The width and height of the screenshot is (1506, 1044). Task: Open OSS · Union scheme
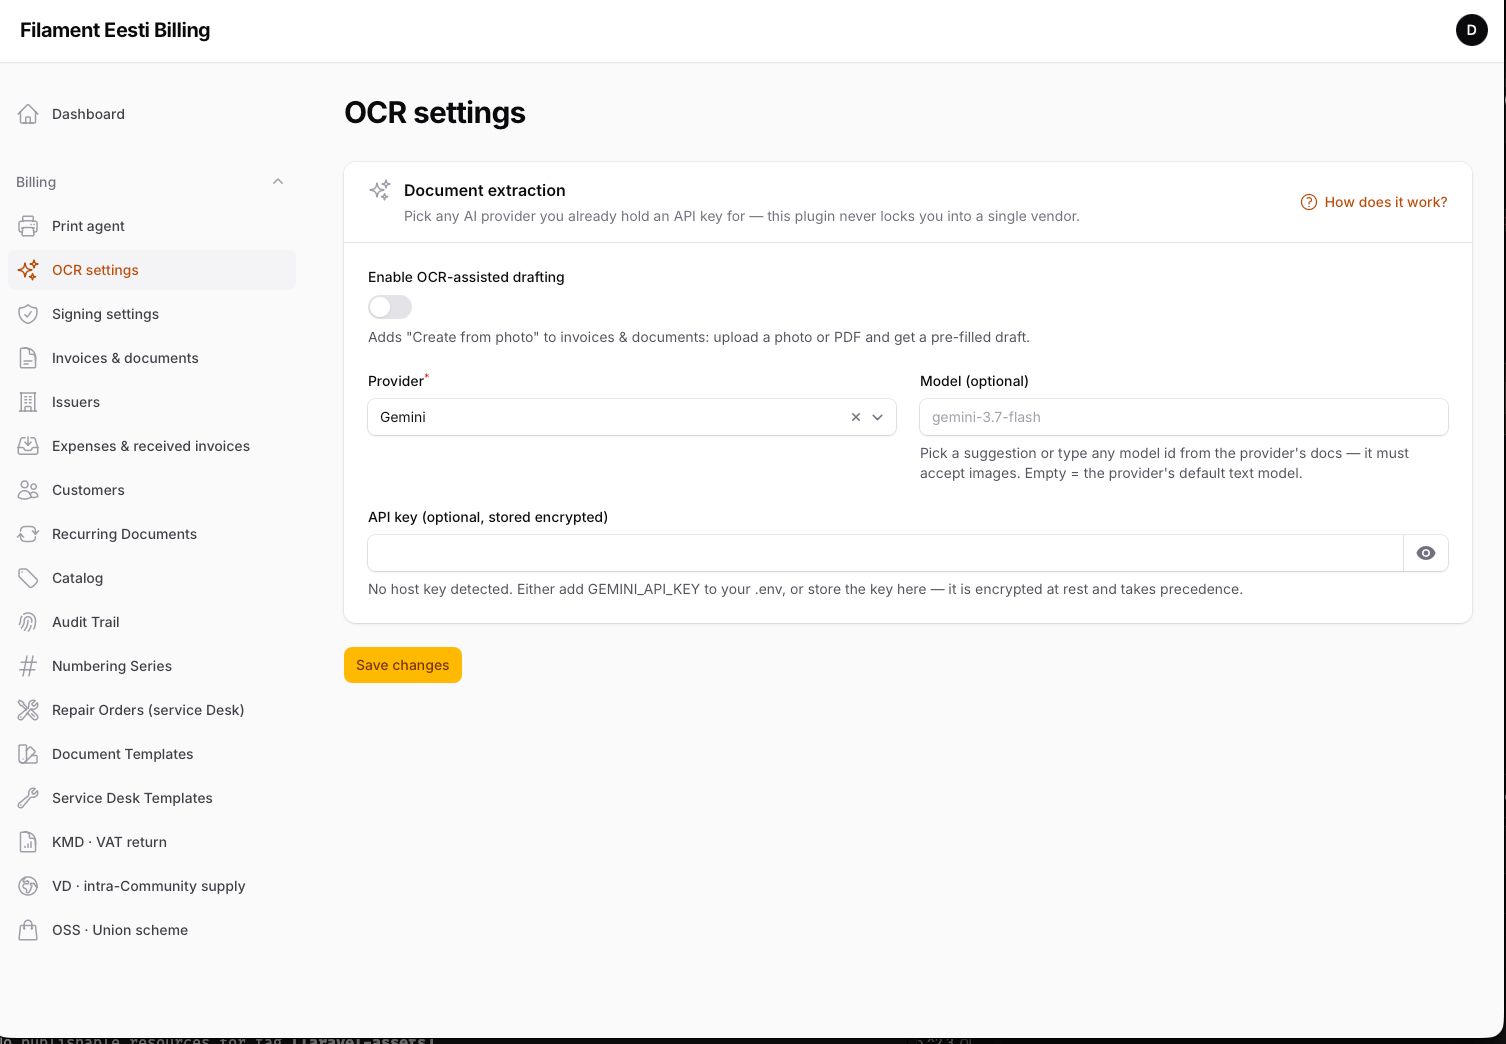click(x=152, y=930)
